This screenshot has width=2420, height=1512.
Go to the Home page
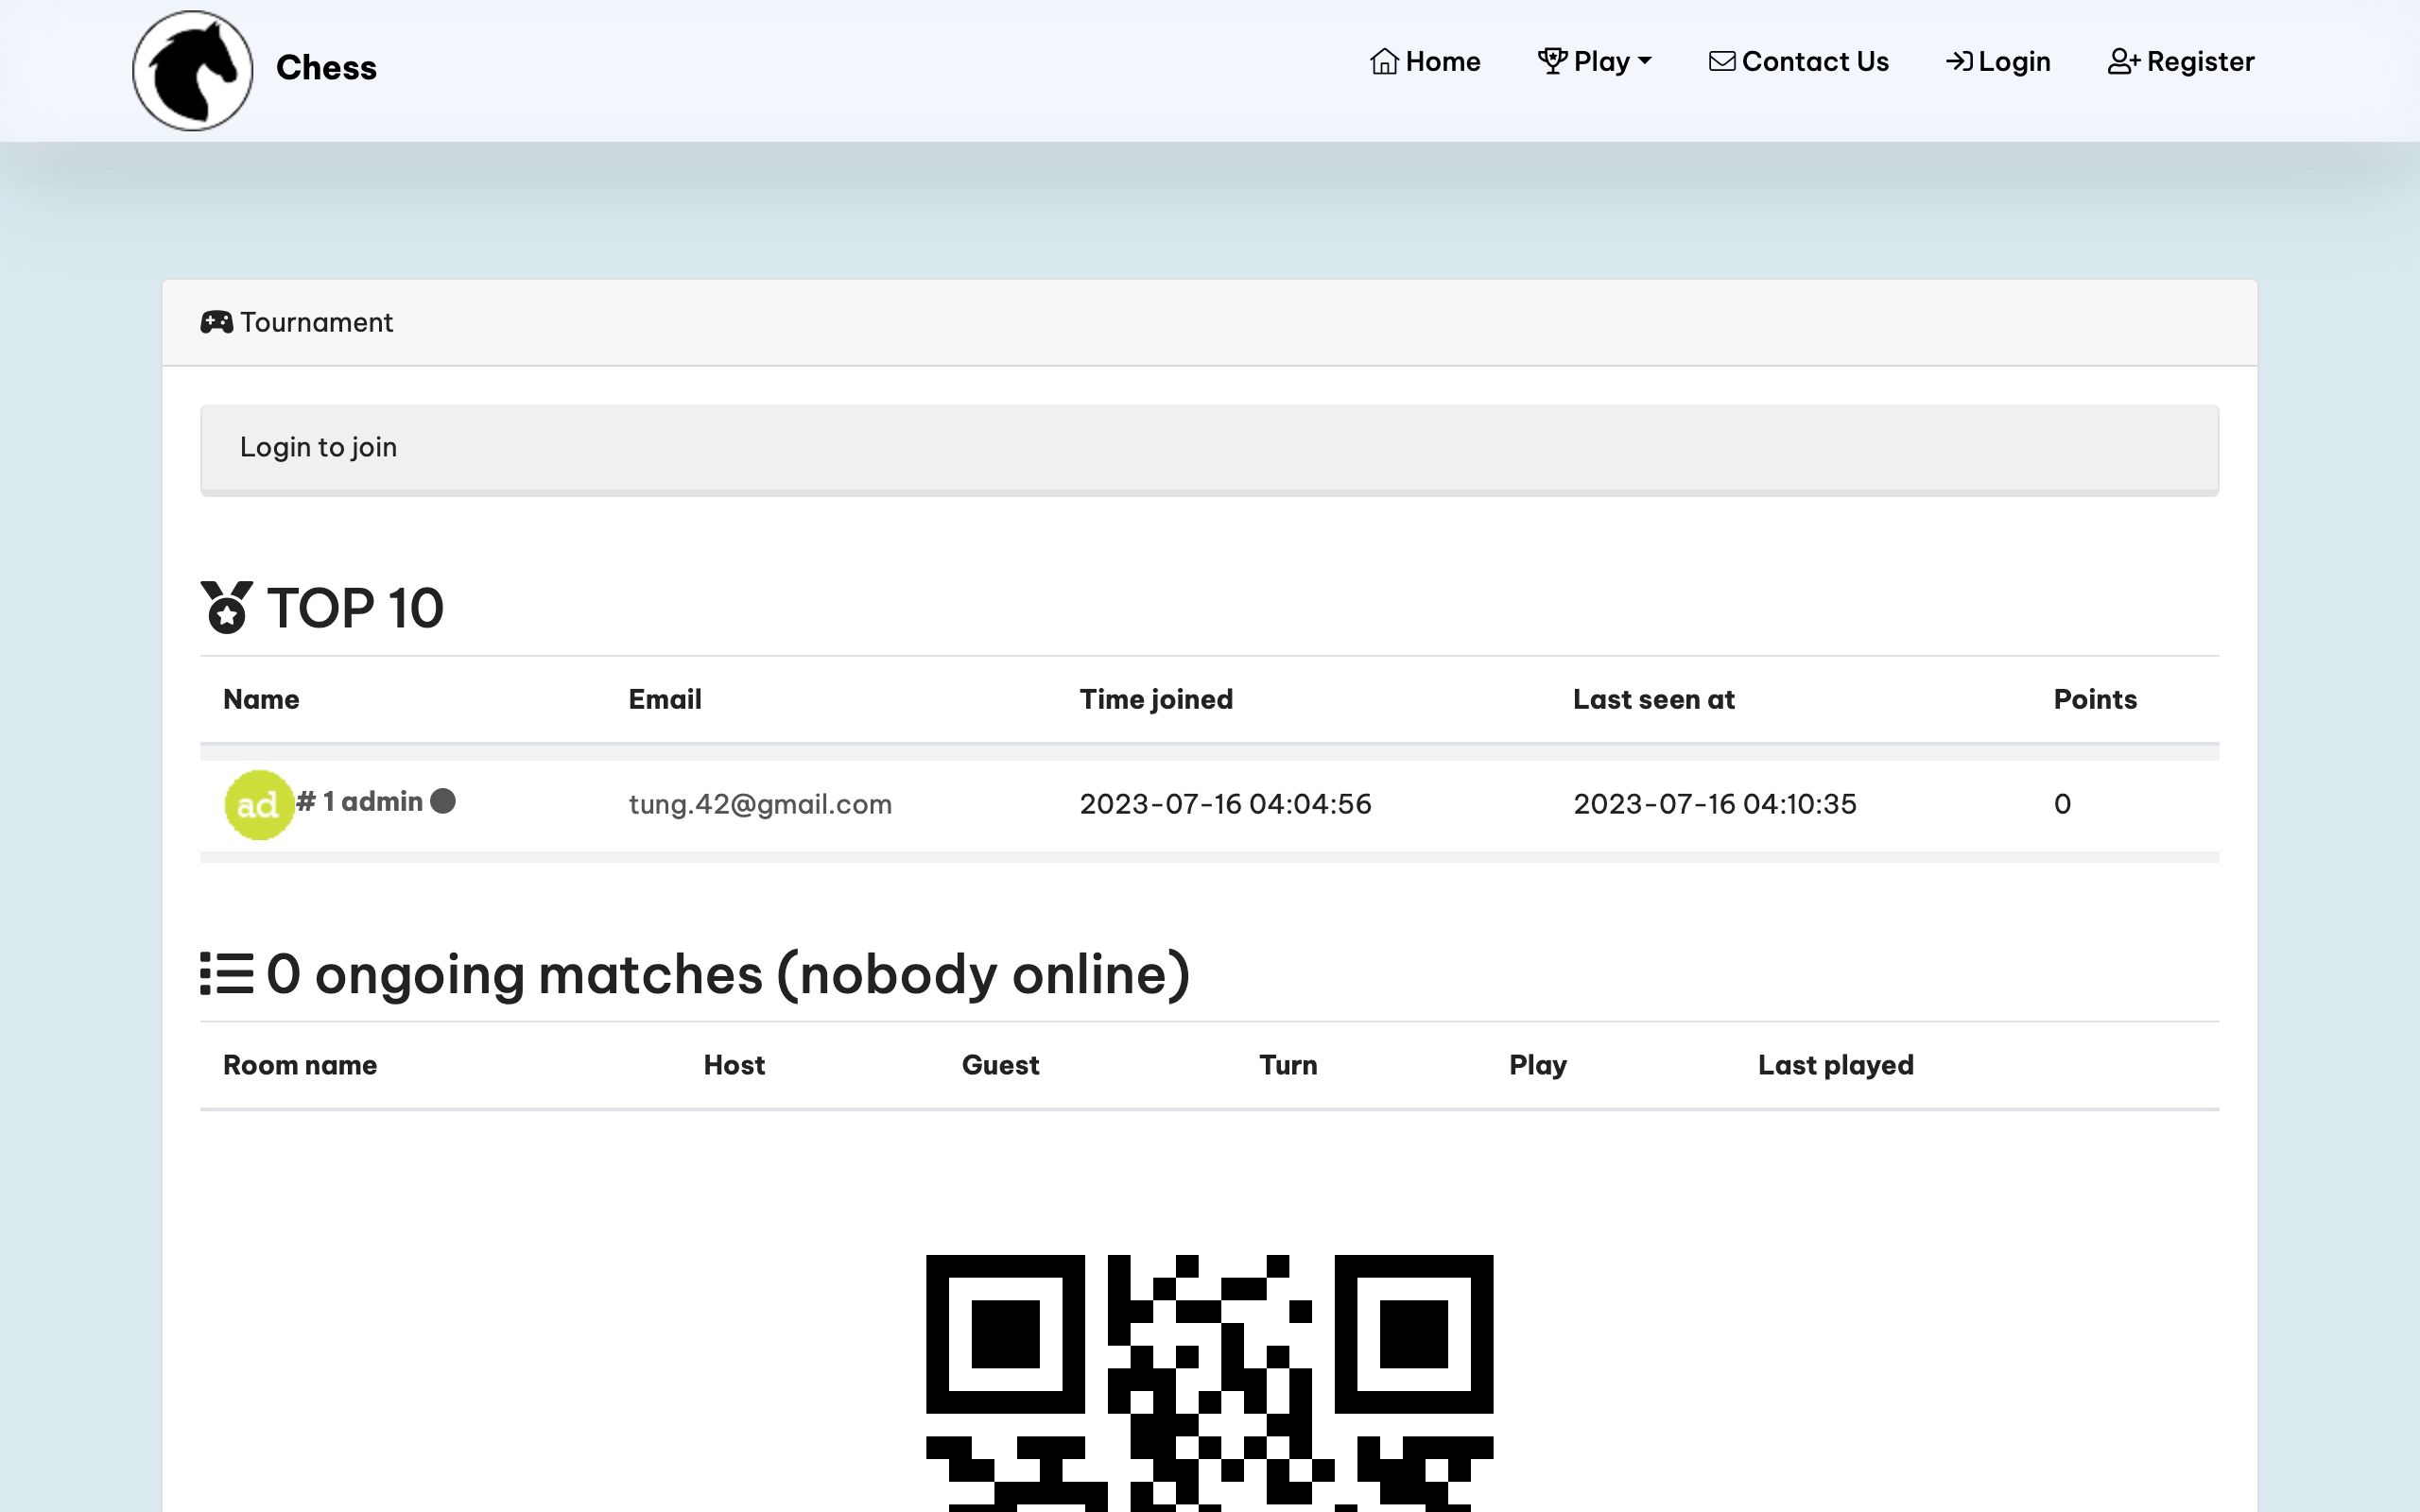point(1425,62)
